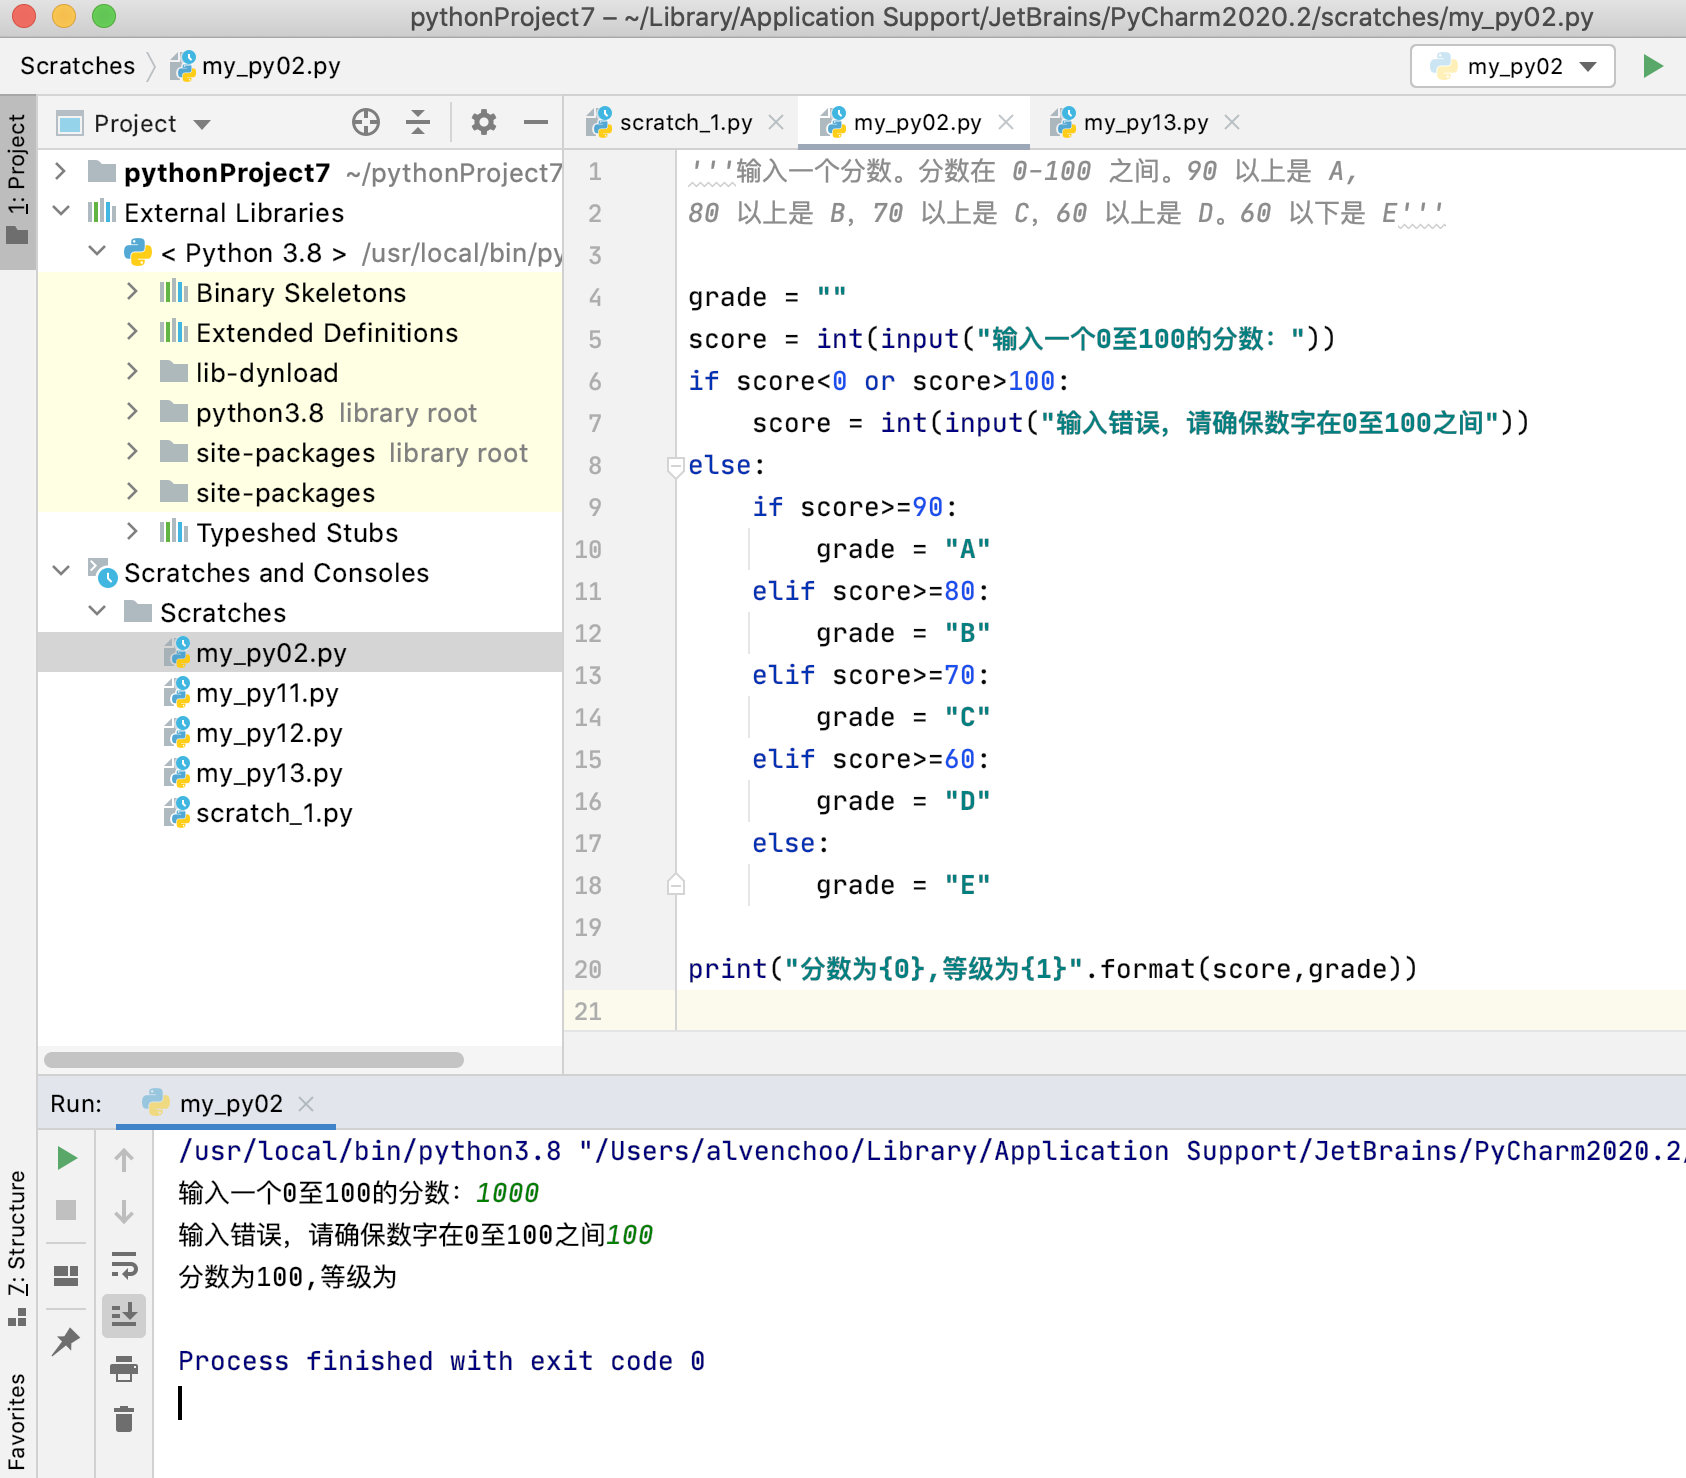Open the Favorites tool window tab
1686x1478 pixels.
(17, 1420)
